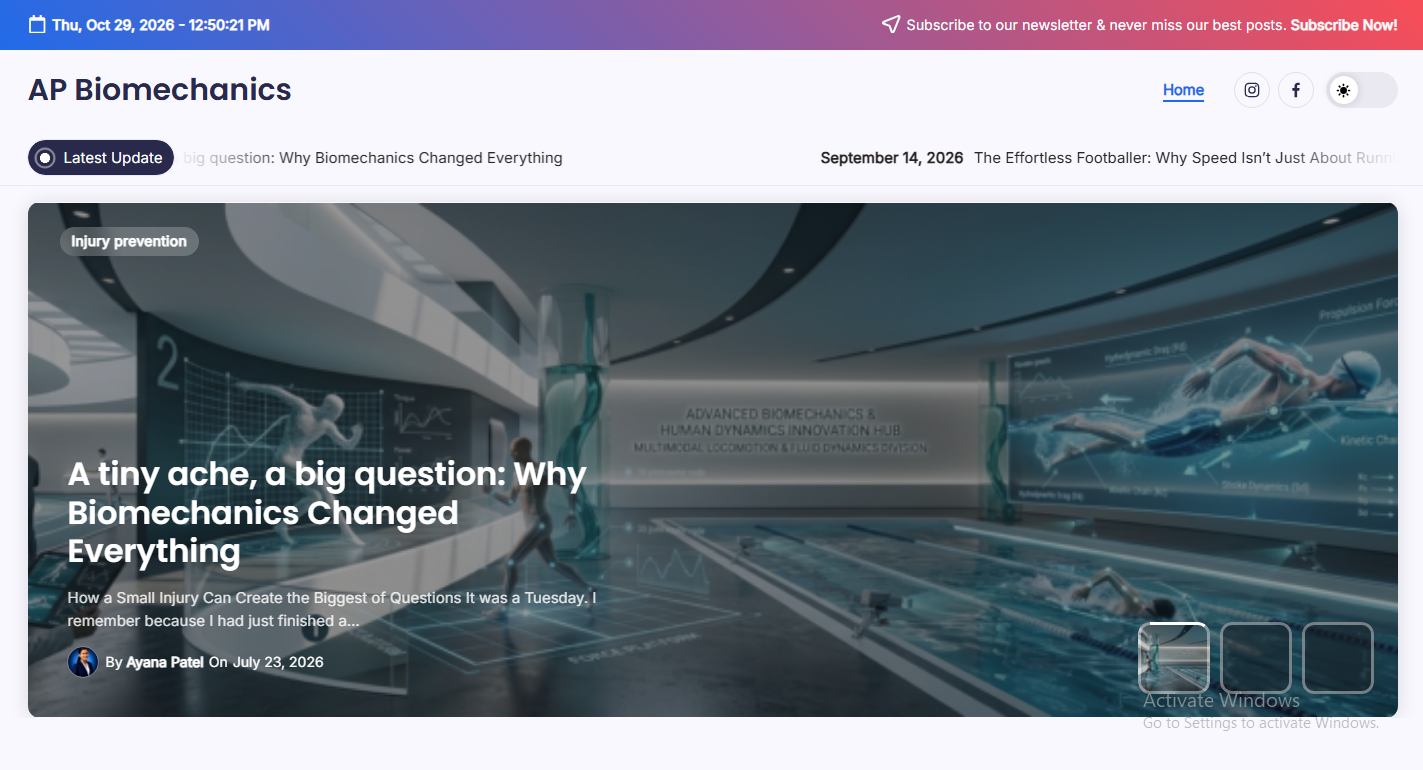Viewport: 1423px width, 770px height.
Task: Open The Effortless Footballer ticker post
Action: 1185,158
